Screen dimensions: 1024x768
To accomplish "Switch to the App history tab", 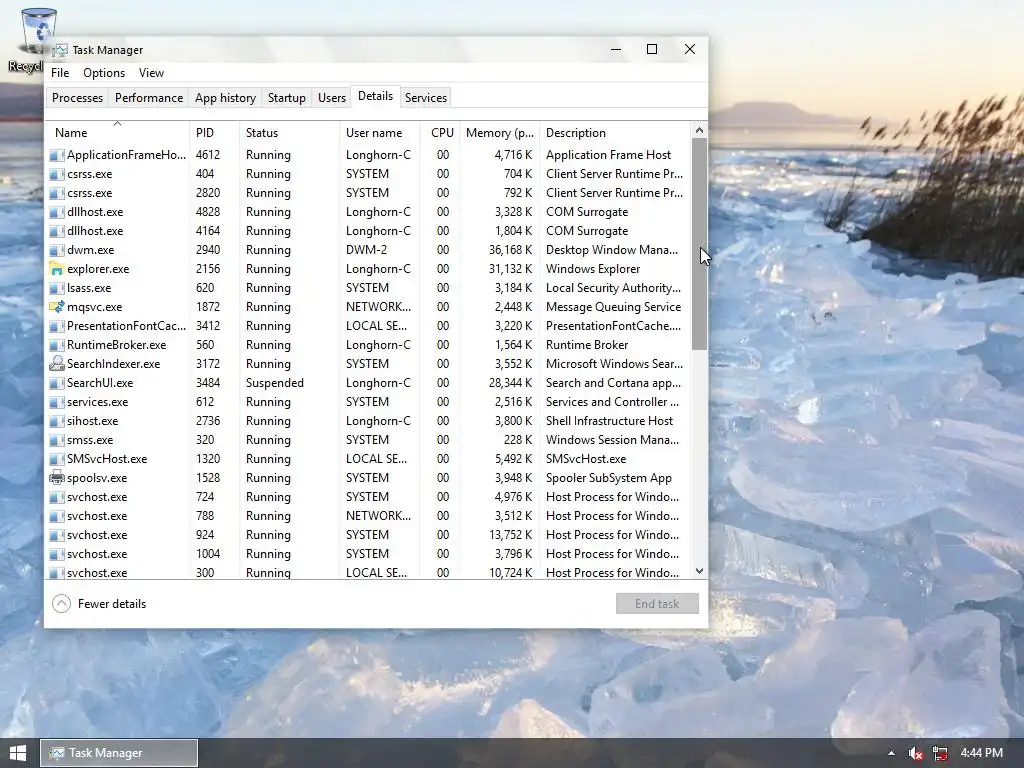I will pos(225,98).
